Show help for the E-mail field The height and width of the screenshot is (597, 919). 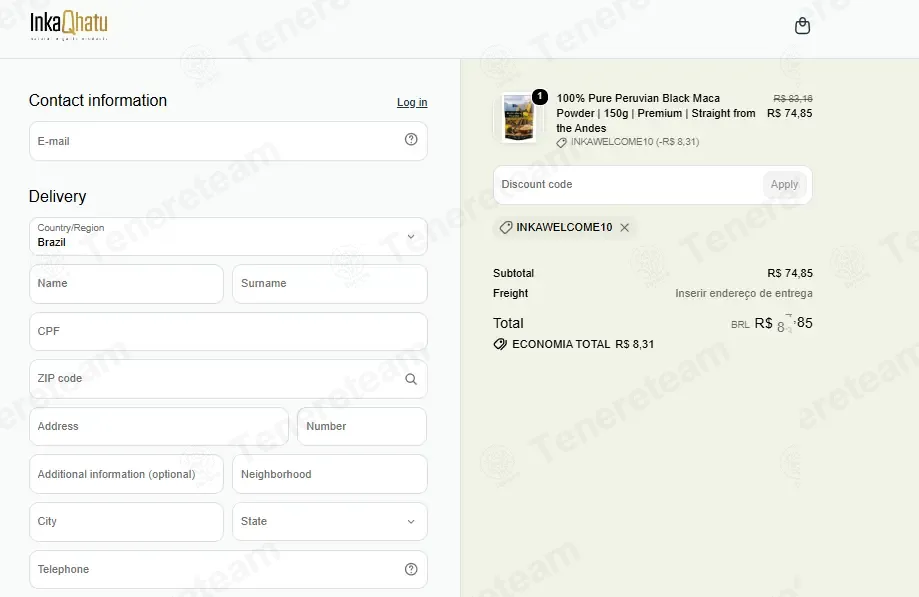pyautogui.click(x=411, y=139)
